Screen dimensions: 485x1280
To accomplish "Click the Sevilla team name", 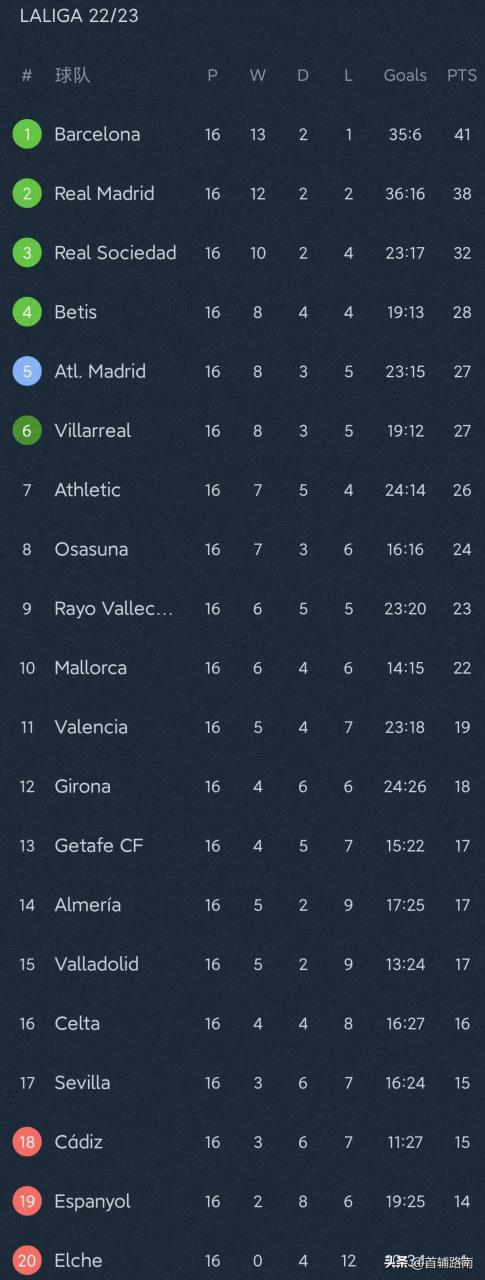I will 82,1082.
